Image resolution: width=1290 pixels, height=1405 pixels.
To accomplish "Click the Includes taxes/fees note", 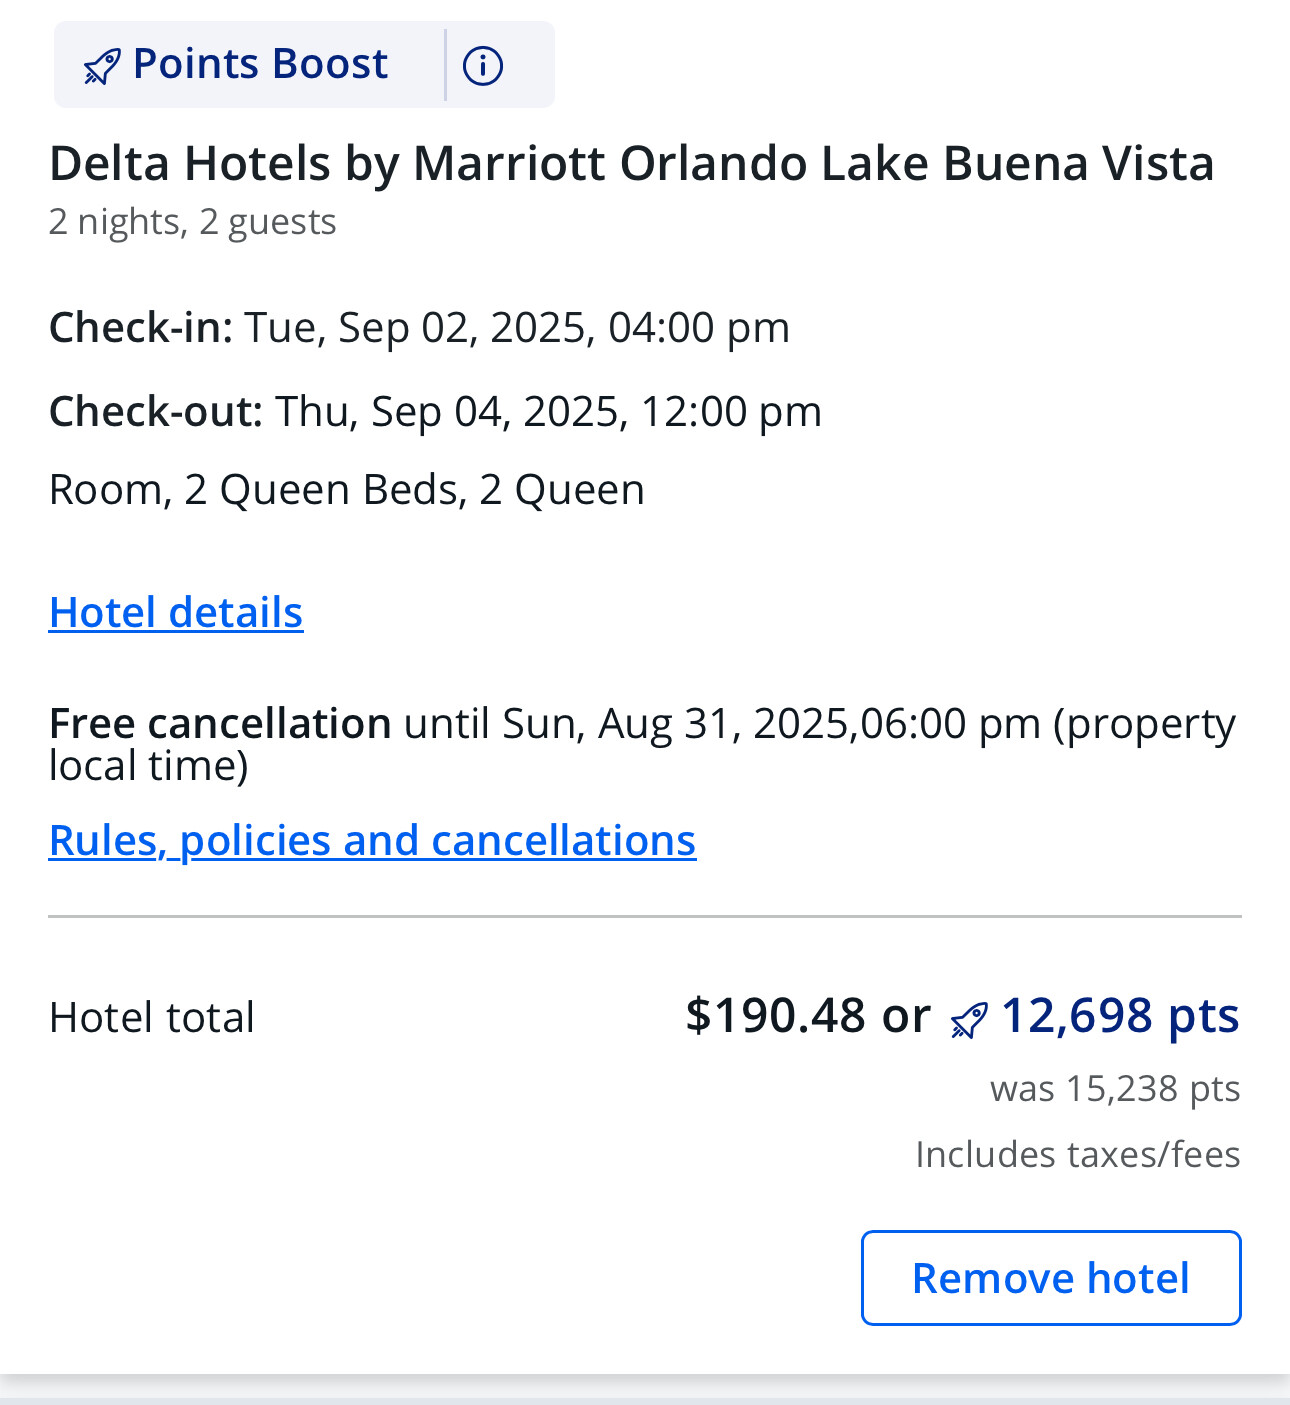I will pyautogui.click(x=1077, y=1154).
